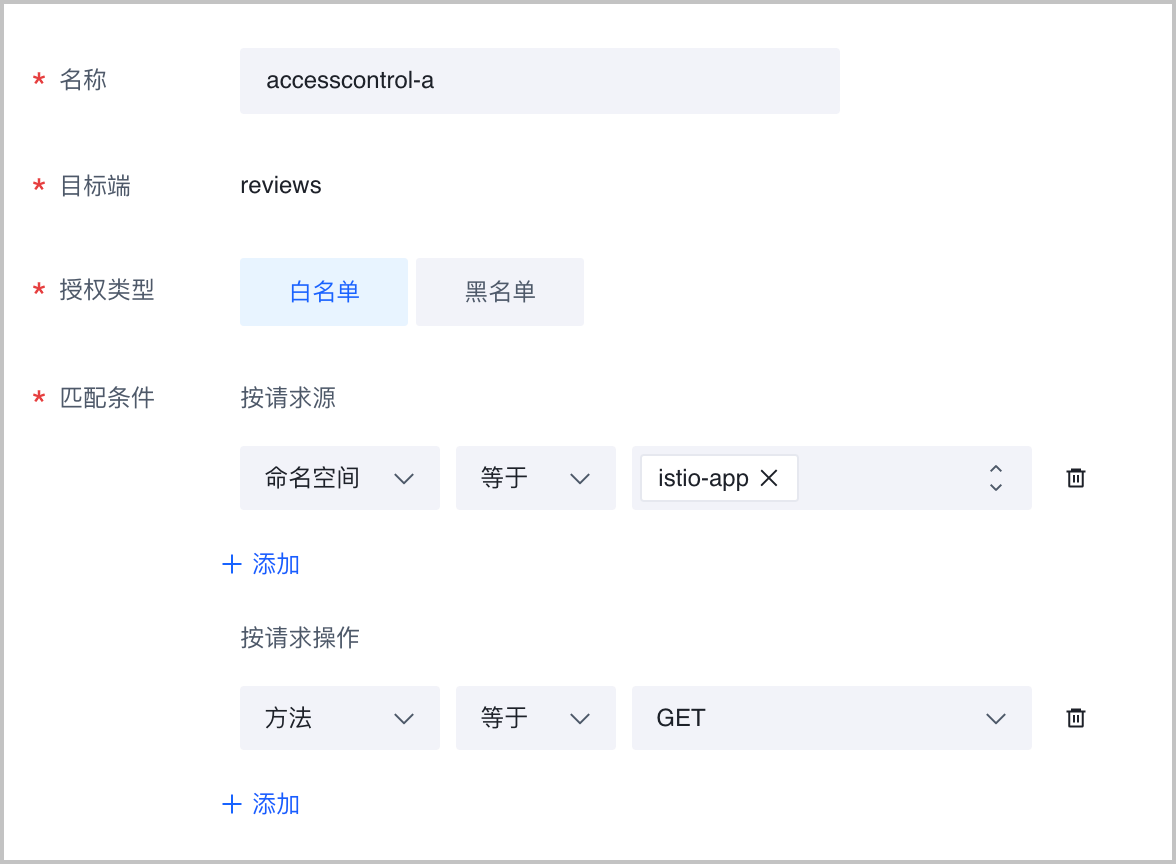Click the 授权类型 field label

point(107,290)
